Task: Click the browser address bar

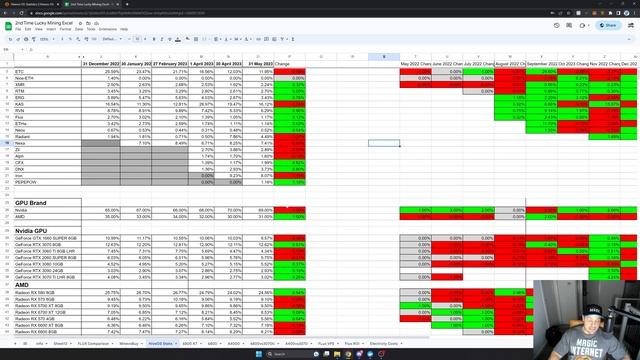Action: tap(286, 13)
